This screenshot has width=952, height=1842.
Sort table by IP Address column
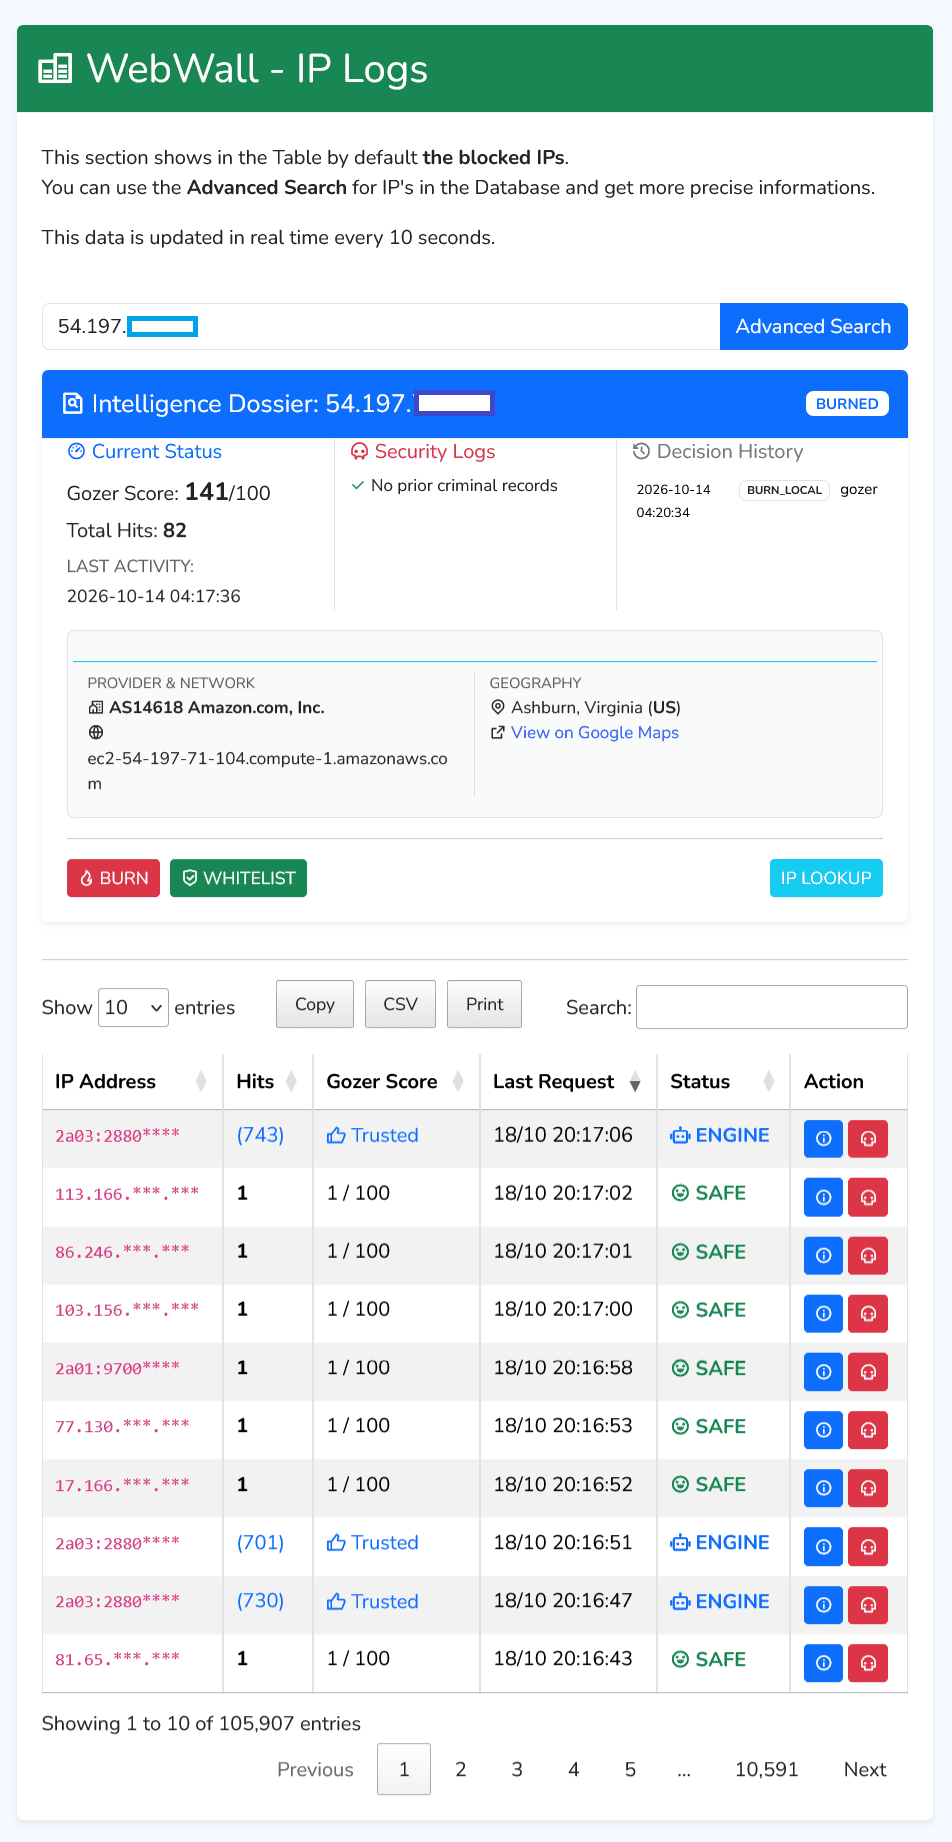132,1081
